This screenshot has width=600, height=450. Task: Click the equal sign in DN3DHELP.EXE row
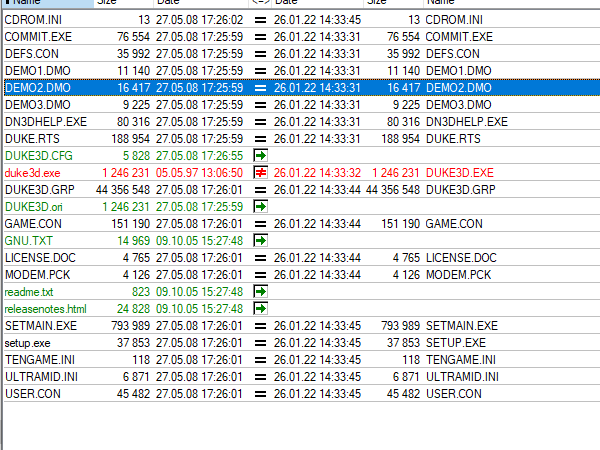tap(260, 122)
